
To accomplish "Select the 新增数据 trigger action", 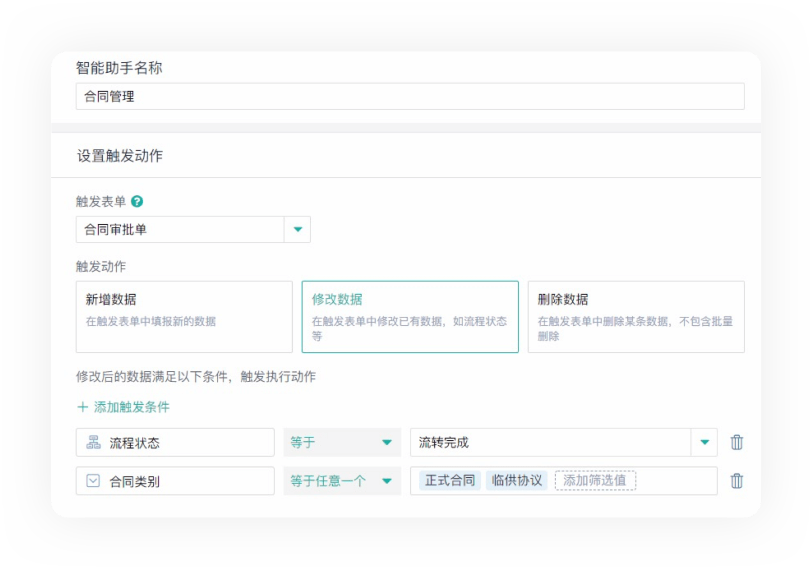I will pos(184,316).
